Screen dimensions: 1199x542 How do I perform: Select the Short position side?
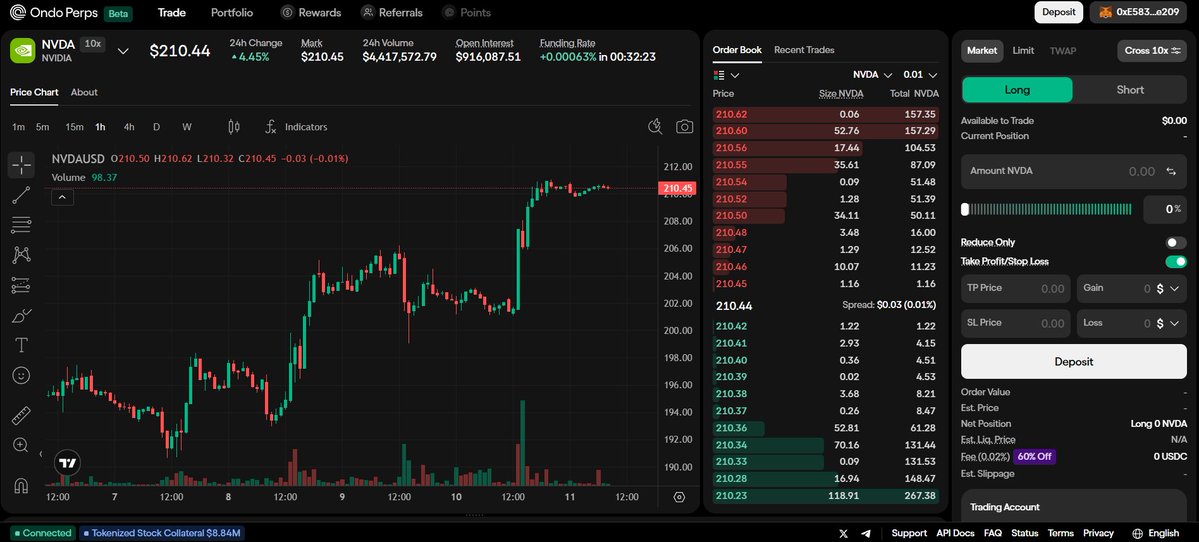click(x=1129, y=89)
